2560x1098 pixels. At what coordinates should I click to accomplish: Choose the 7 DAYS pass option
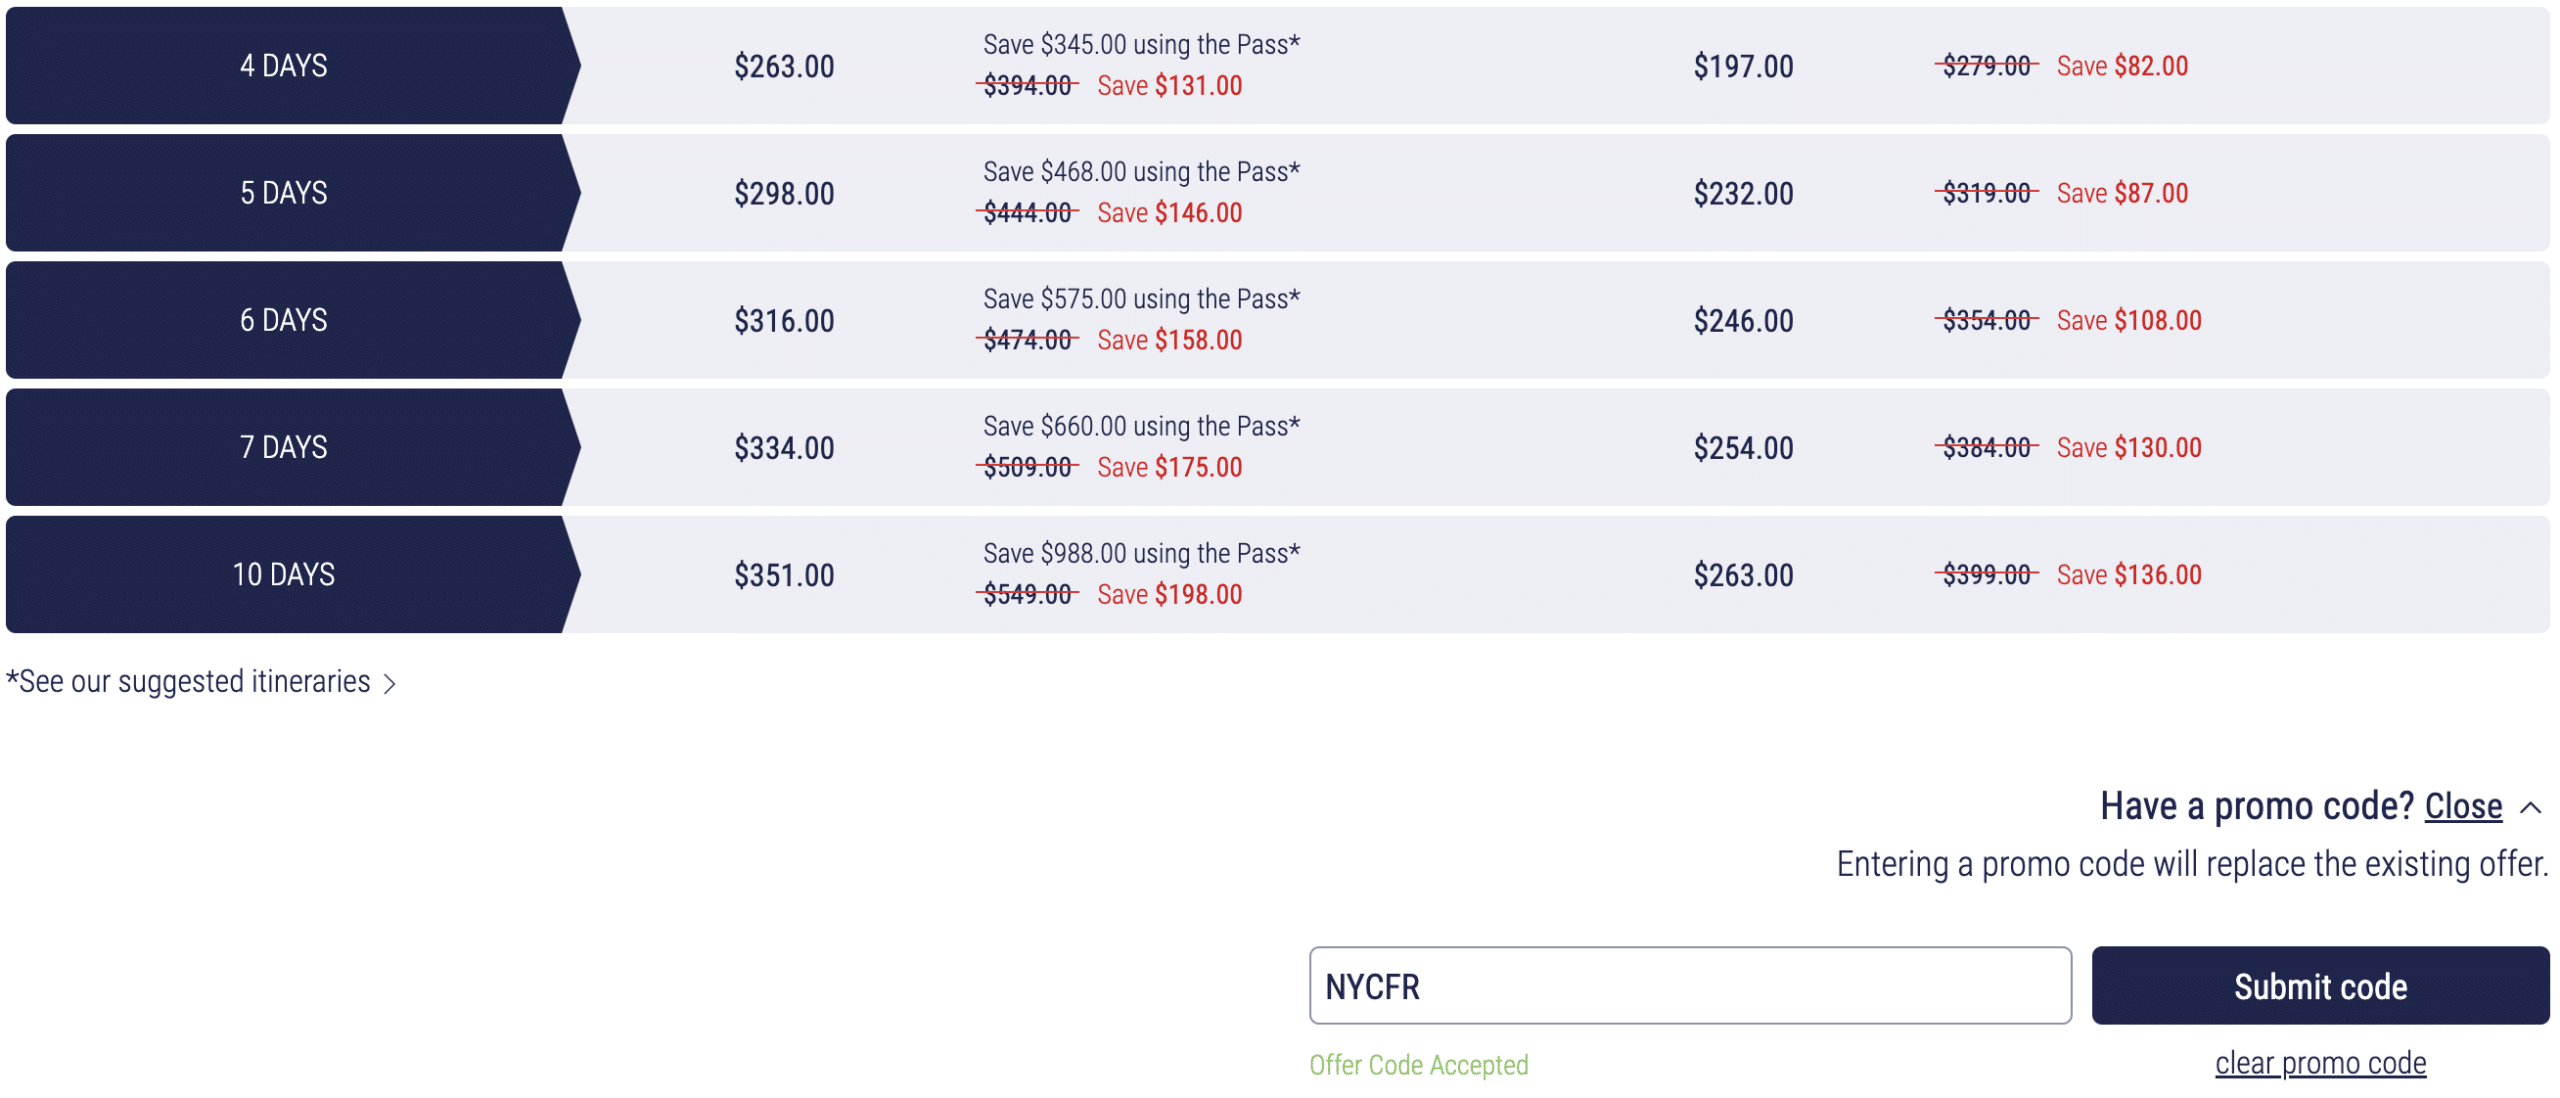point(1277,447)
